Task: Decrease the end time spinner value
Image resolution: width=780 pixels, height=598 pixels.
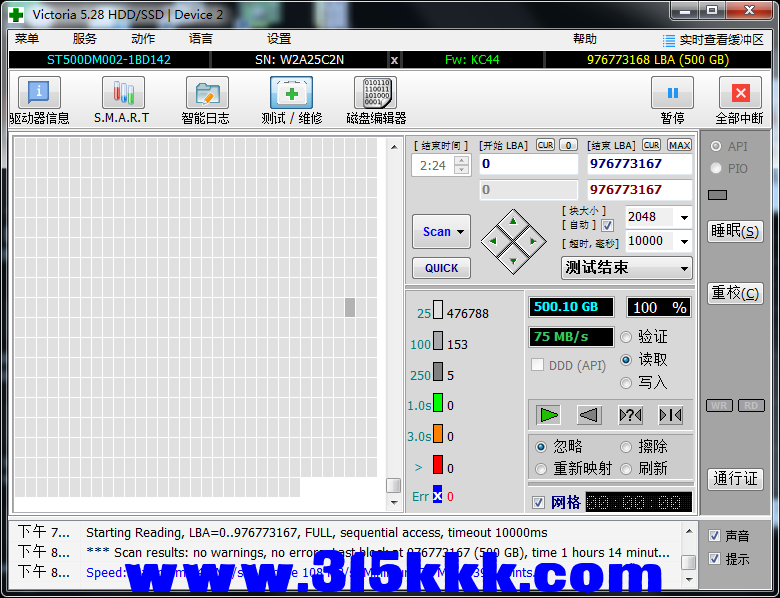Action: [x=462, y=170]
